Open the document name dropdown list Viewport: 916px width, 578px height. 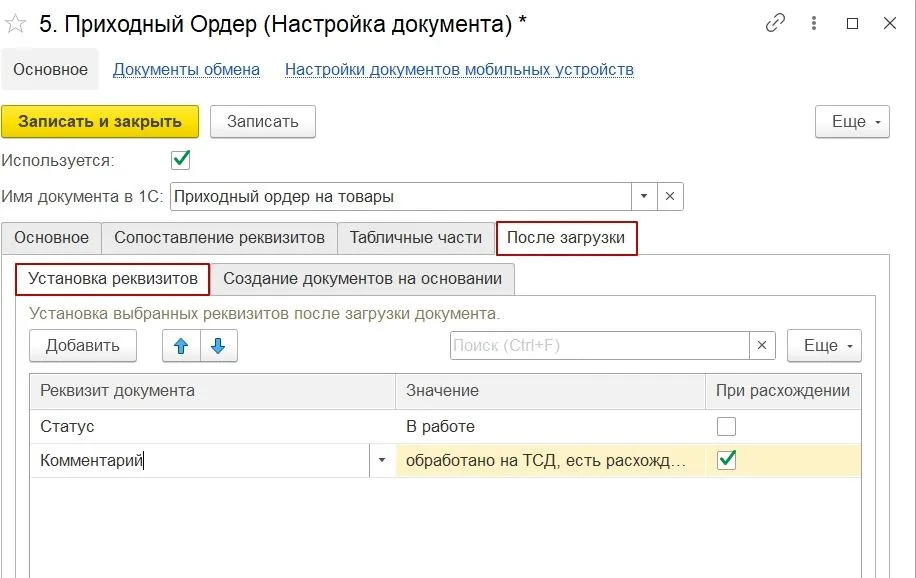point(644,196)
